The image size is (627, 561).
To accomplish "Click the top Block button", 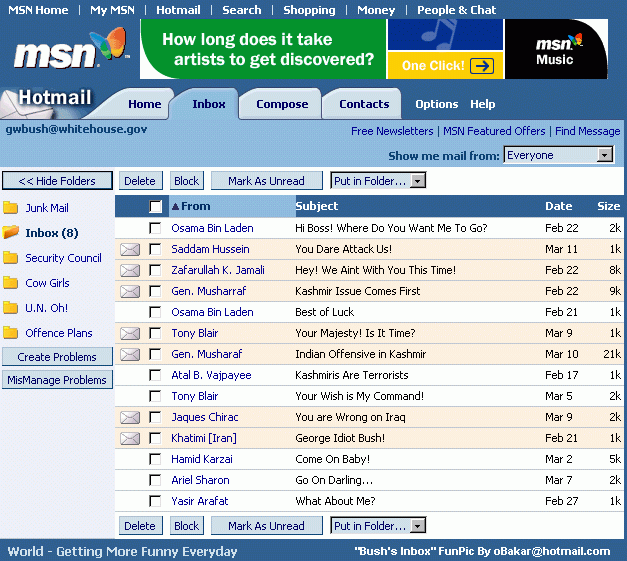I will click(187, 181).
